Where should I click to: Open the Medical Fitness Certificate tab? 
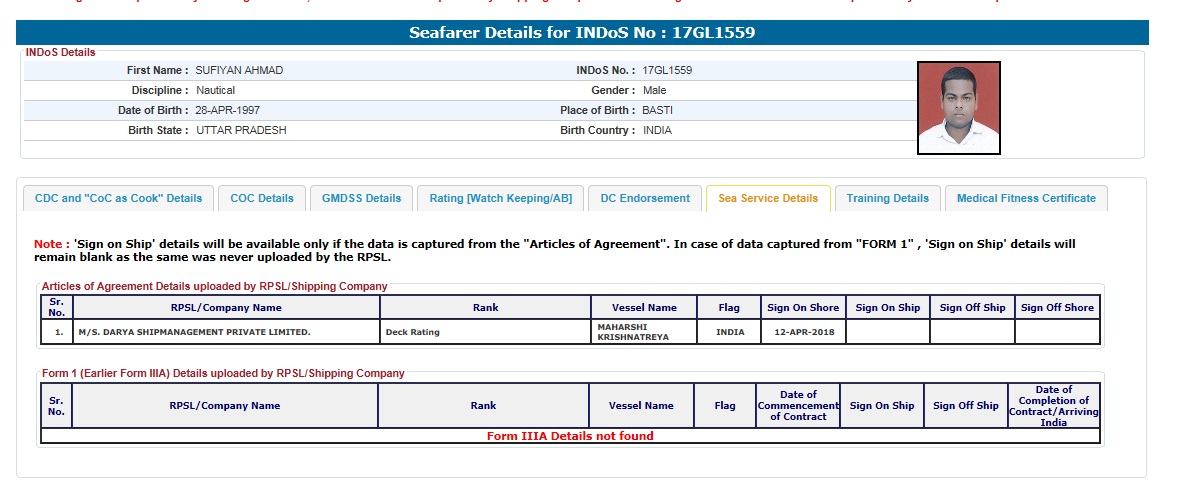click(x=1026, y=198)
